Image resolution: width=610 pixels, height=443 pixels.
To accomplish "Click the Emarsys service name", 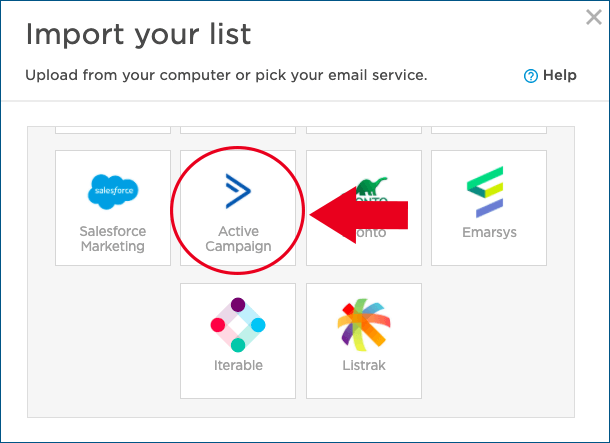I will pyautogui.click(x=489, y=233).
